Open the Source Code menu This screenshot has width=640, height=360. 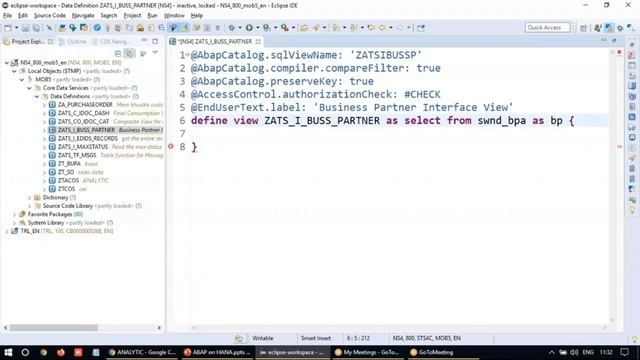49,16
